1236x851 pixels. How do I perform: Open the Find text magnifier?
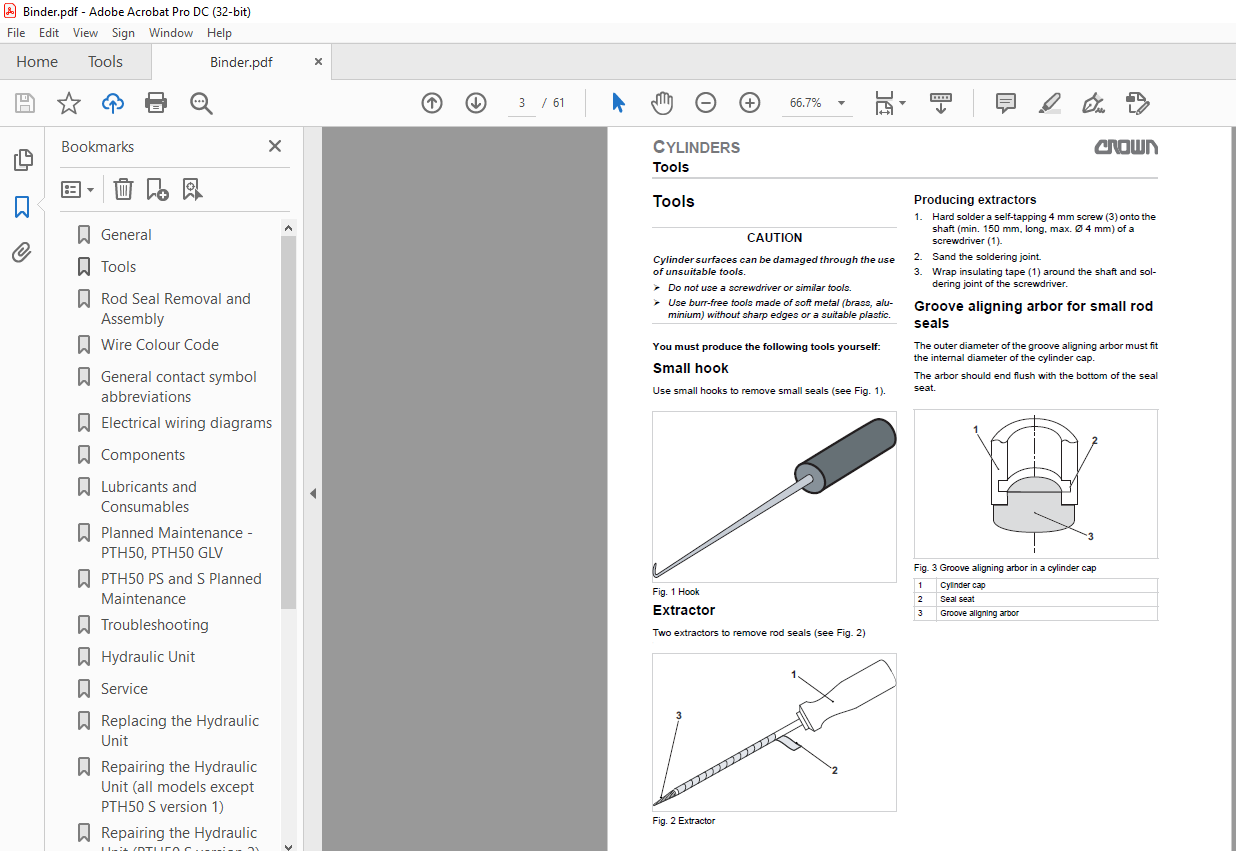pyautogui.click(x=201, y=103)
